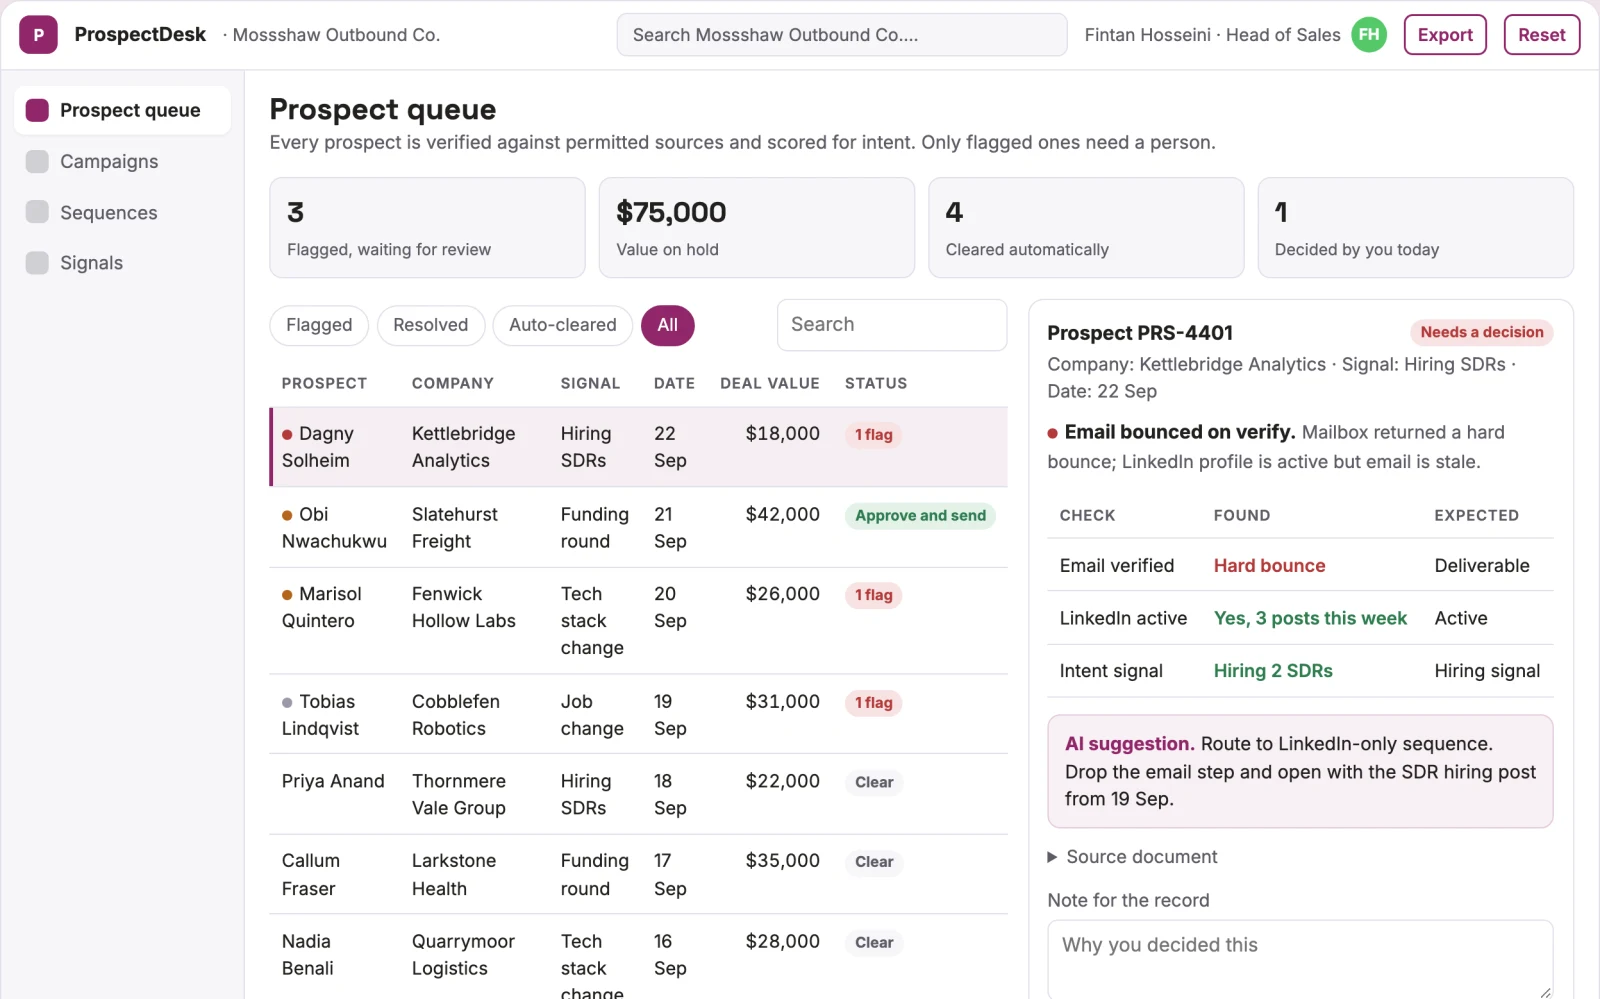Click the 1 flag badge for Kettlebridge Analytics
Viewport: 1600px width, 999px height.
point(874,435)
